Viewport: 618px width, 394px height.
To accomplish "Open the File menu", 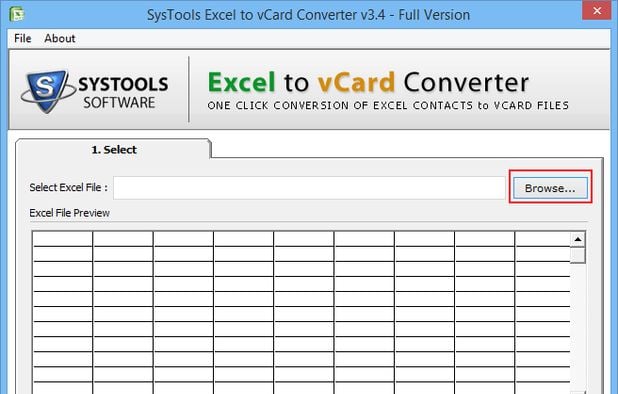I will coord(22,38).
